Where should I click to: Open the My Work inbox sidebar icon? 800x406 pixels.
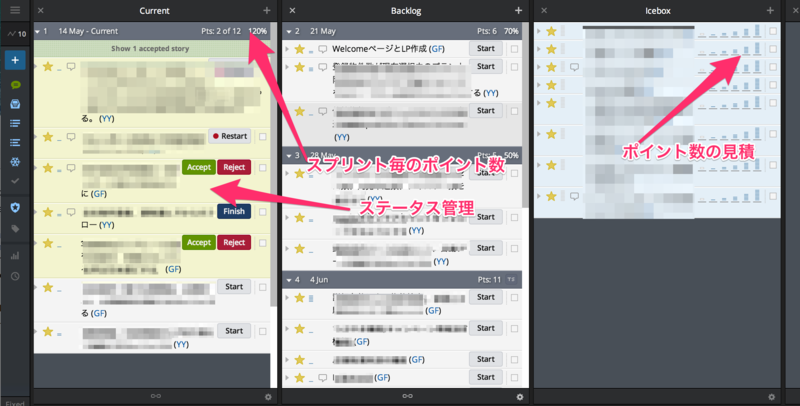click(15, 104)
